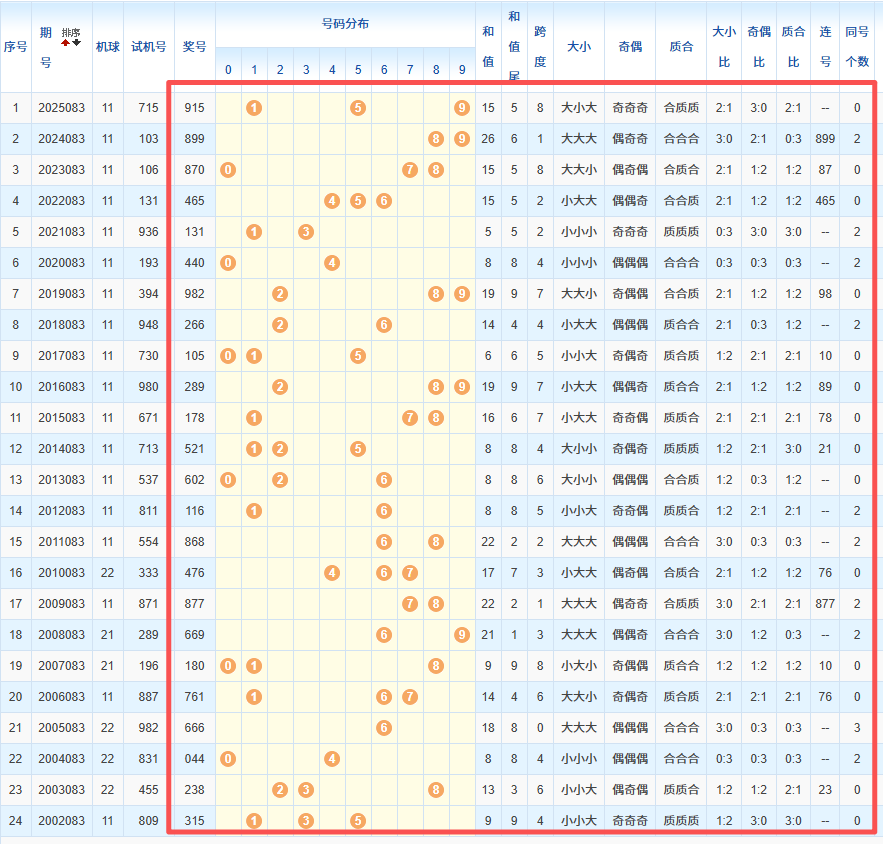Click ball 8 in the 2003083 row
Viewport: 883px width, 844px height.
pyautogui.click(x=436, y=790)
